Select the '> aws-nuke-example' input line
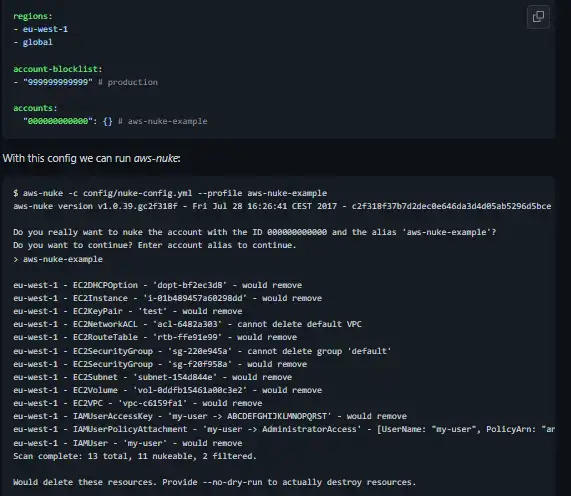The height and width of the screenshot is (496, 571). 58,259
